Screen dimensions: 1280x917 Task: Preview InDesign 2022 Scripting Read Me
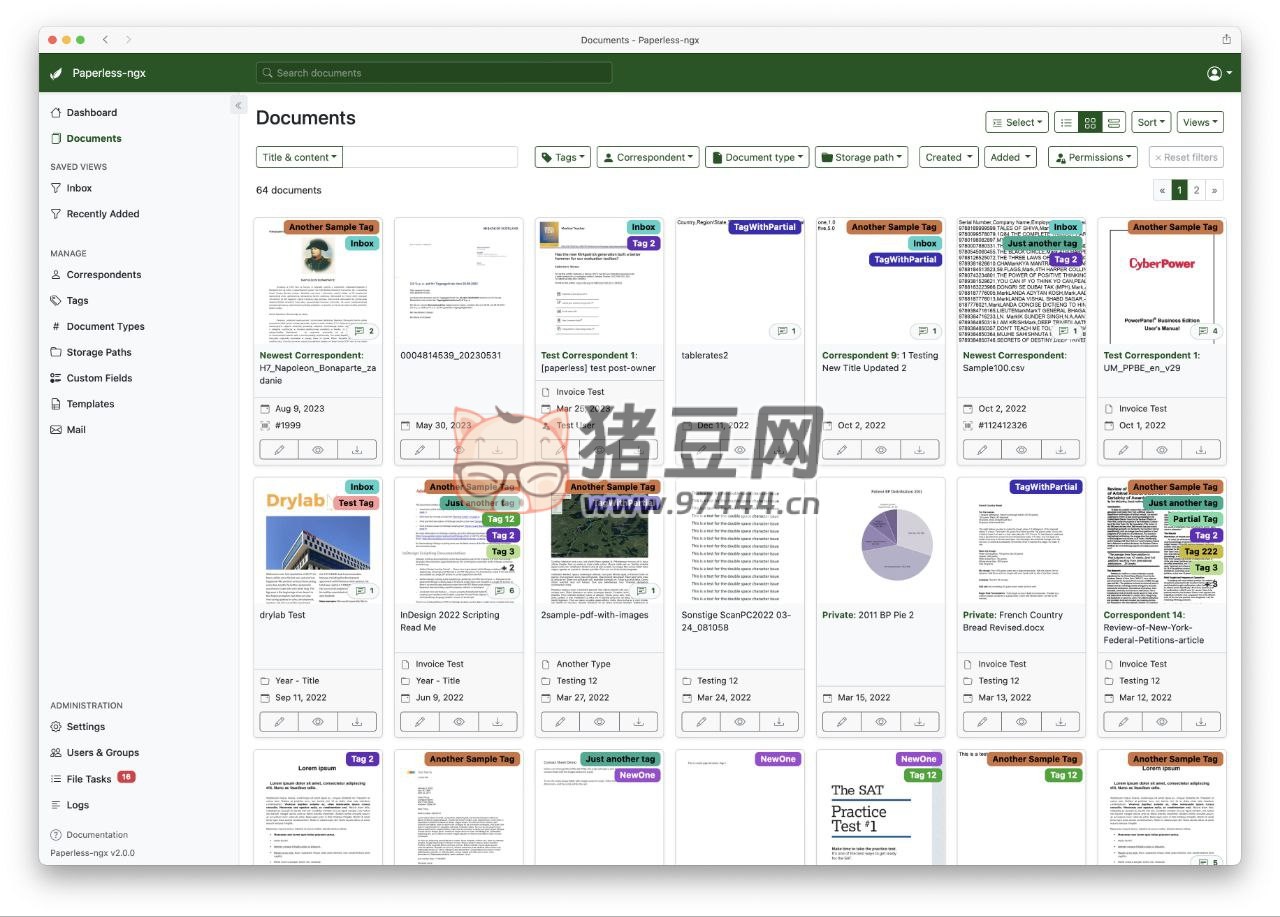(459, 722)
